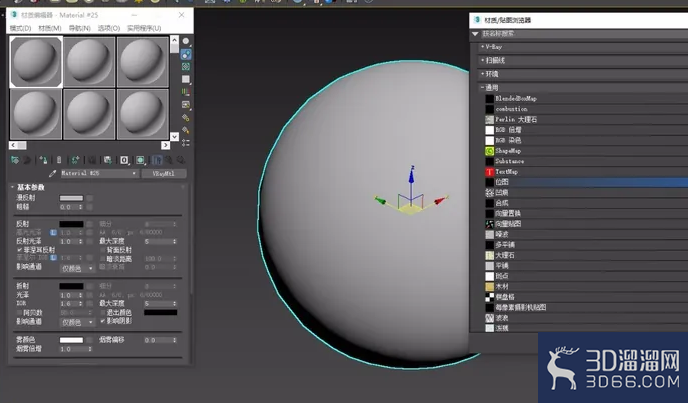Open reflection affect channels dropdown
Screen dimensions: 688x403
pyautogui.click(x=77, y=268)
